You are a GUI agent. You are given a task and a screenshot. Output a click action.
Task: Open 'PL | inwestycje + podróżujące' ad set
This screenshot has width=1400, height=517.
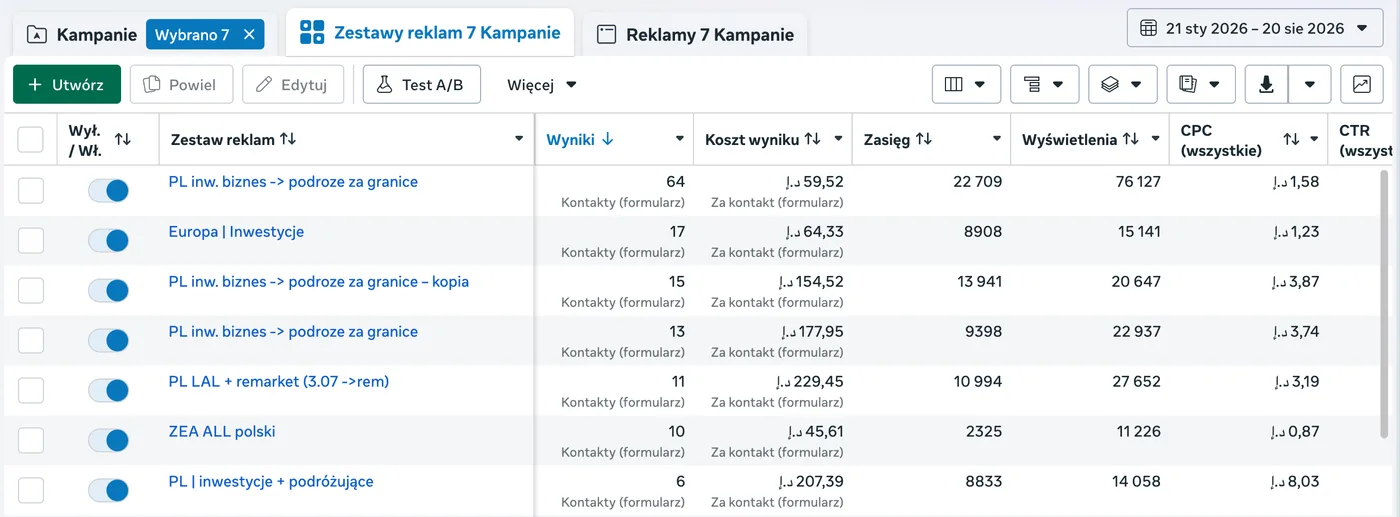[271, 481]
